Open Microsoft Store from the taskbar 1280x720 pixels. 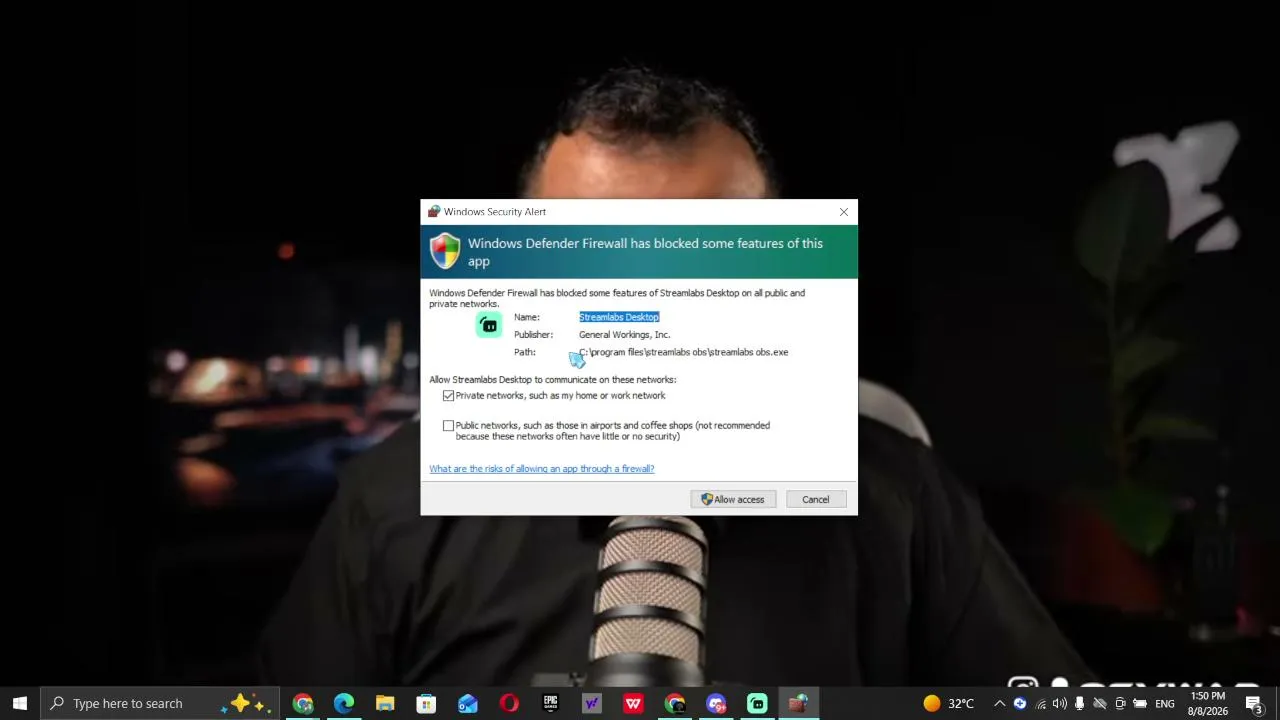point(426,703)
